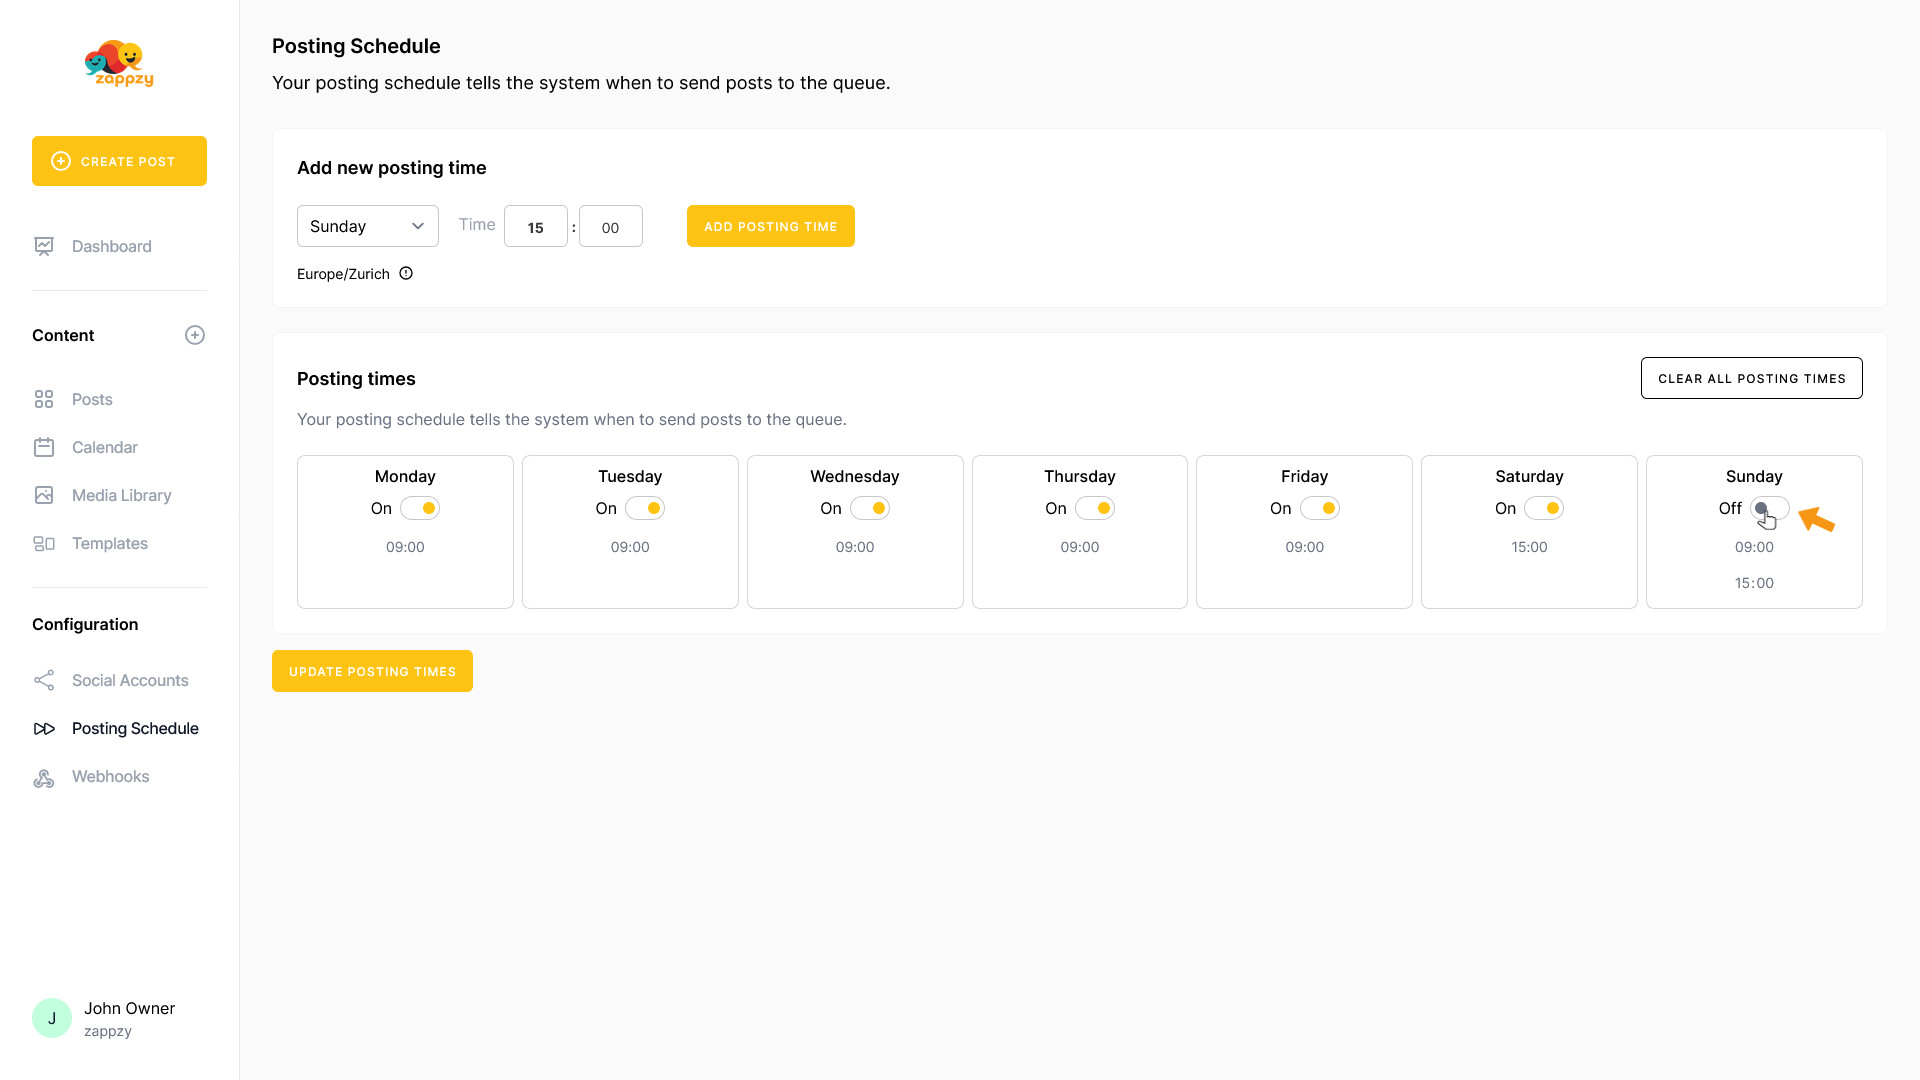Click the Webhooks icon in sidebar
Screen dimensions: 1920x1080
[x=44, y=777]
